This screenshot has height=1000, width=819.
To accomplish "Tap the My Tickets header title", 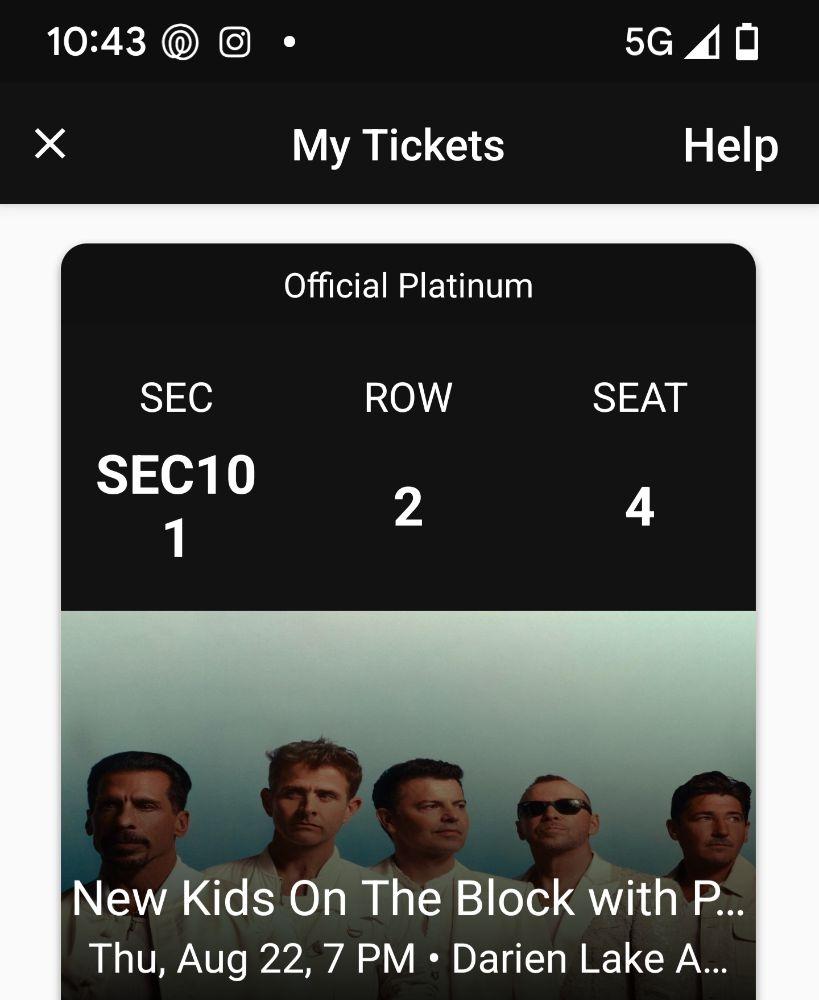I will point(398,146).
